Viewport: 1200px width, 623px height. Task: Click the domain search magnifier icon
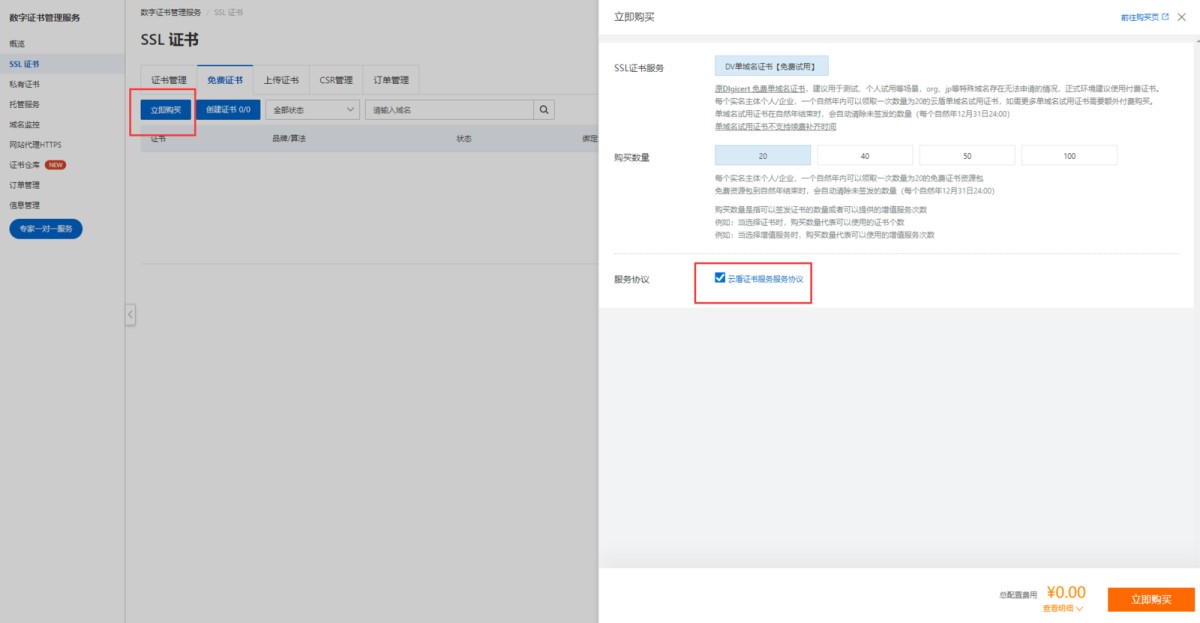click(x=545, y=109)
